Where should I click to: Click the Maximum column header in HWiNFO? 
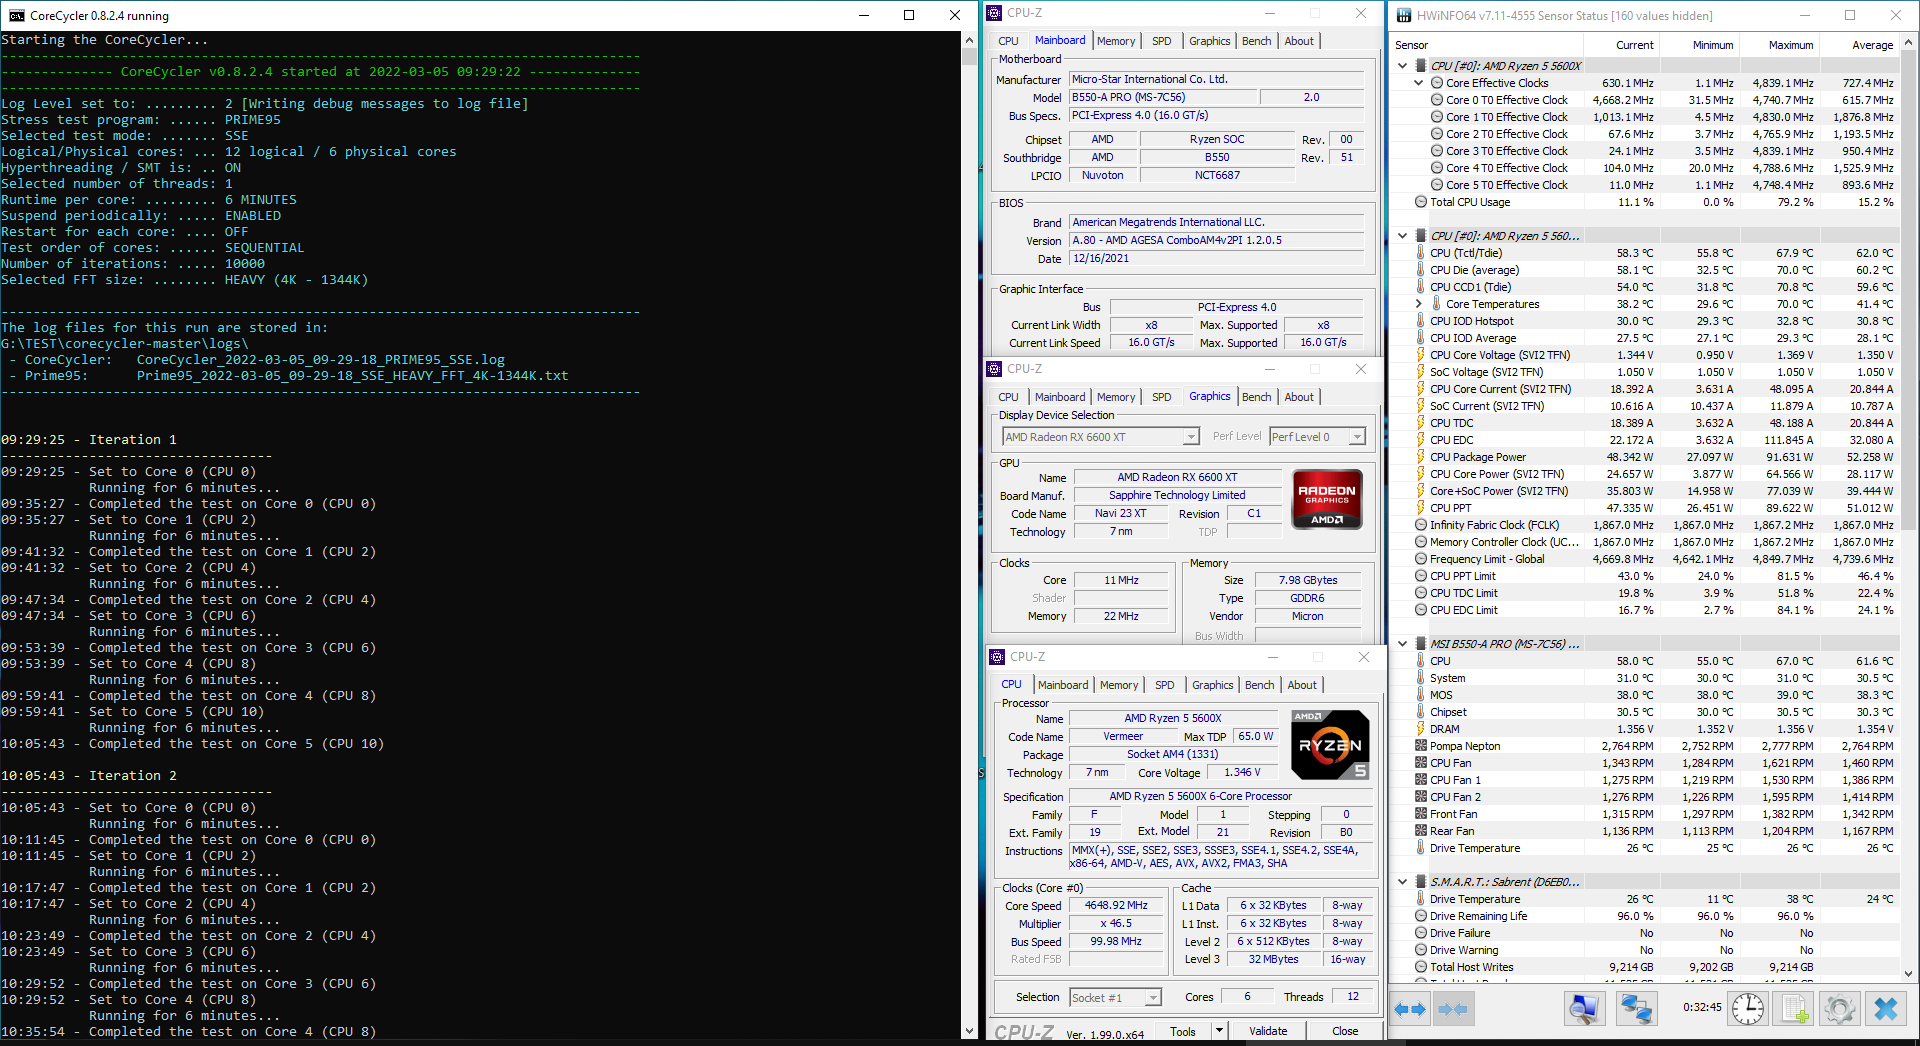[x=1779, y=45]
